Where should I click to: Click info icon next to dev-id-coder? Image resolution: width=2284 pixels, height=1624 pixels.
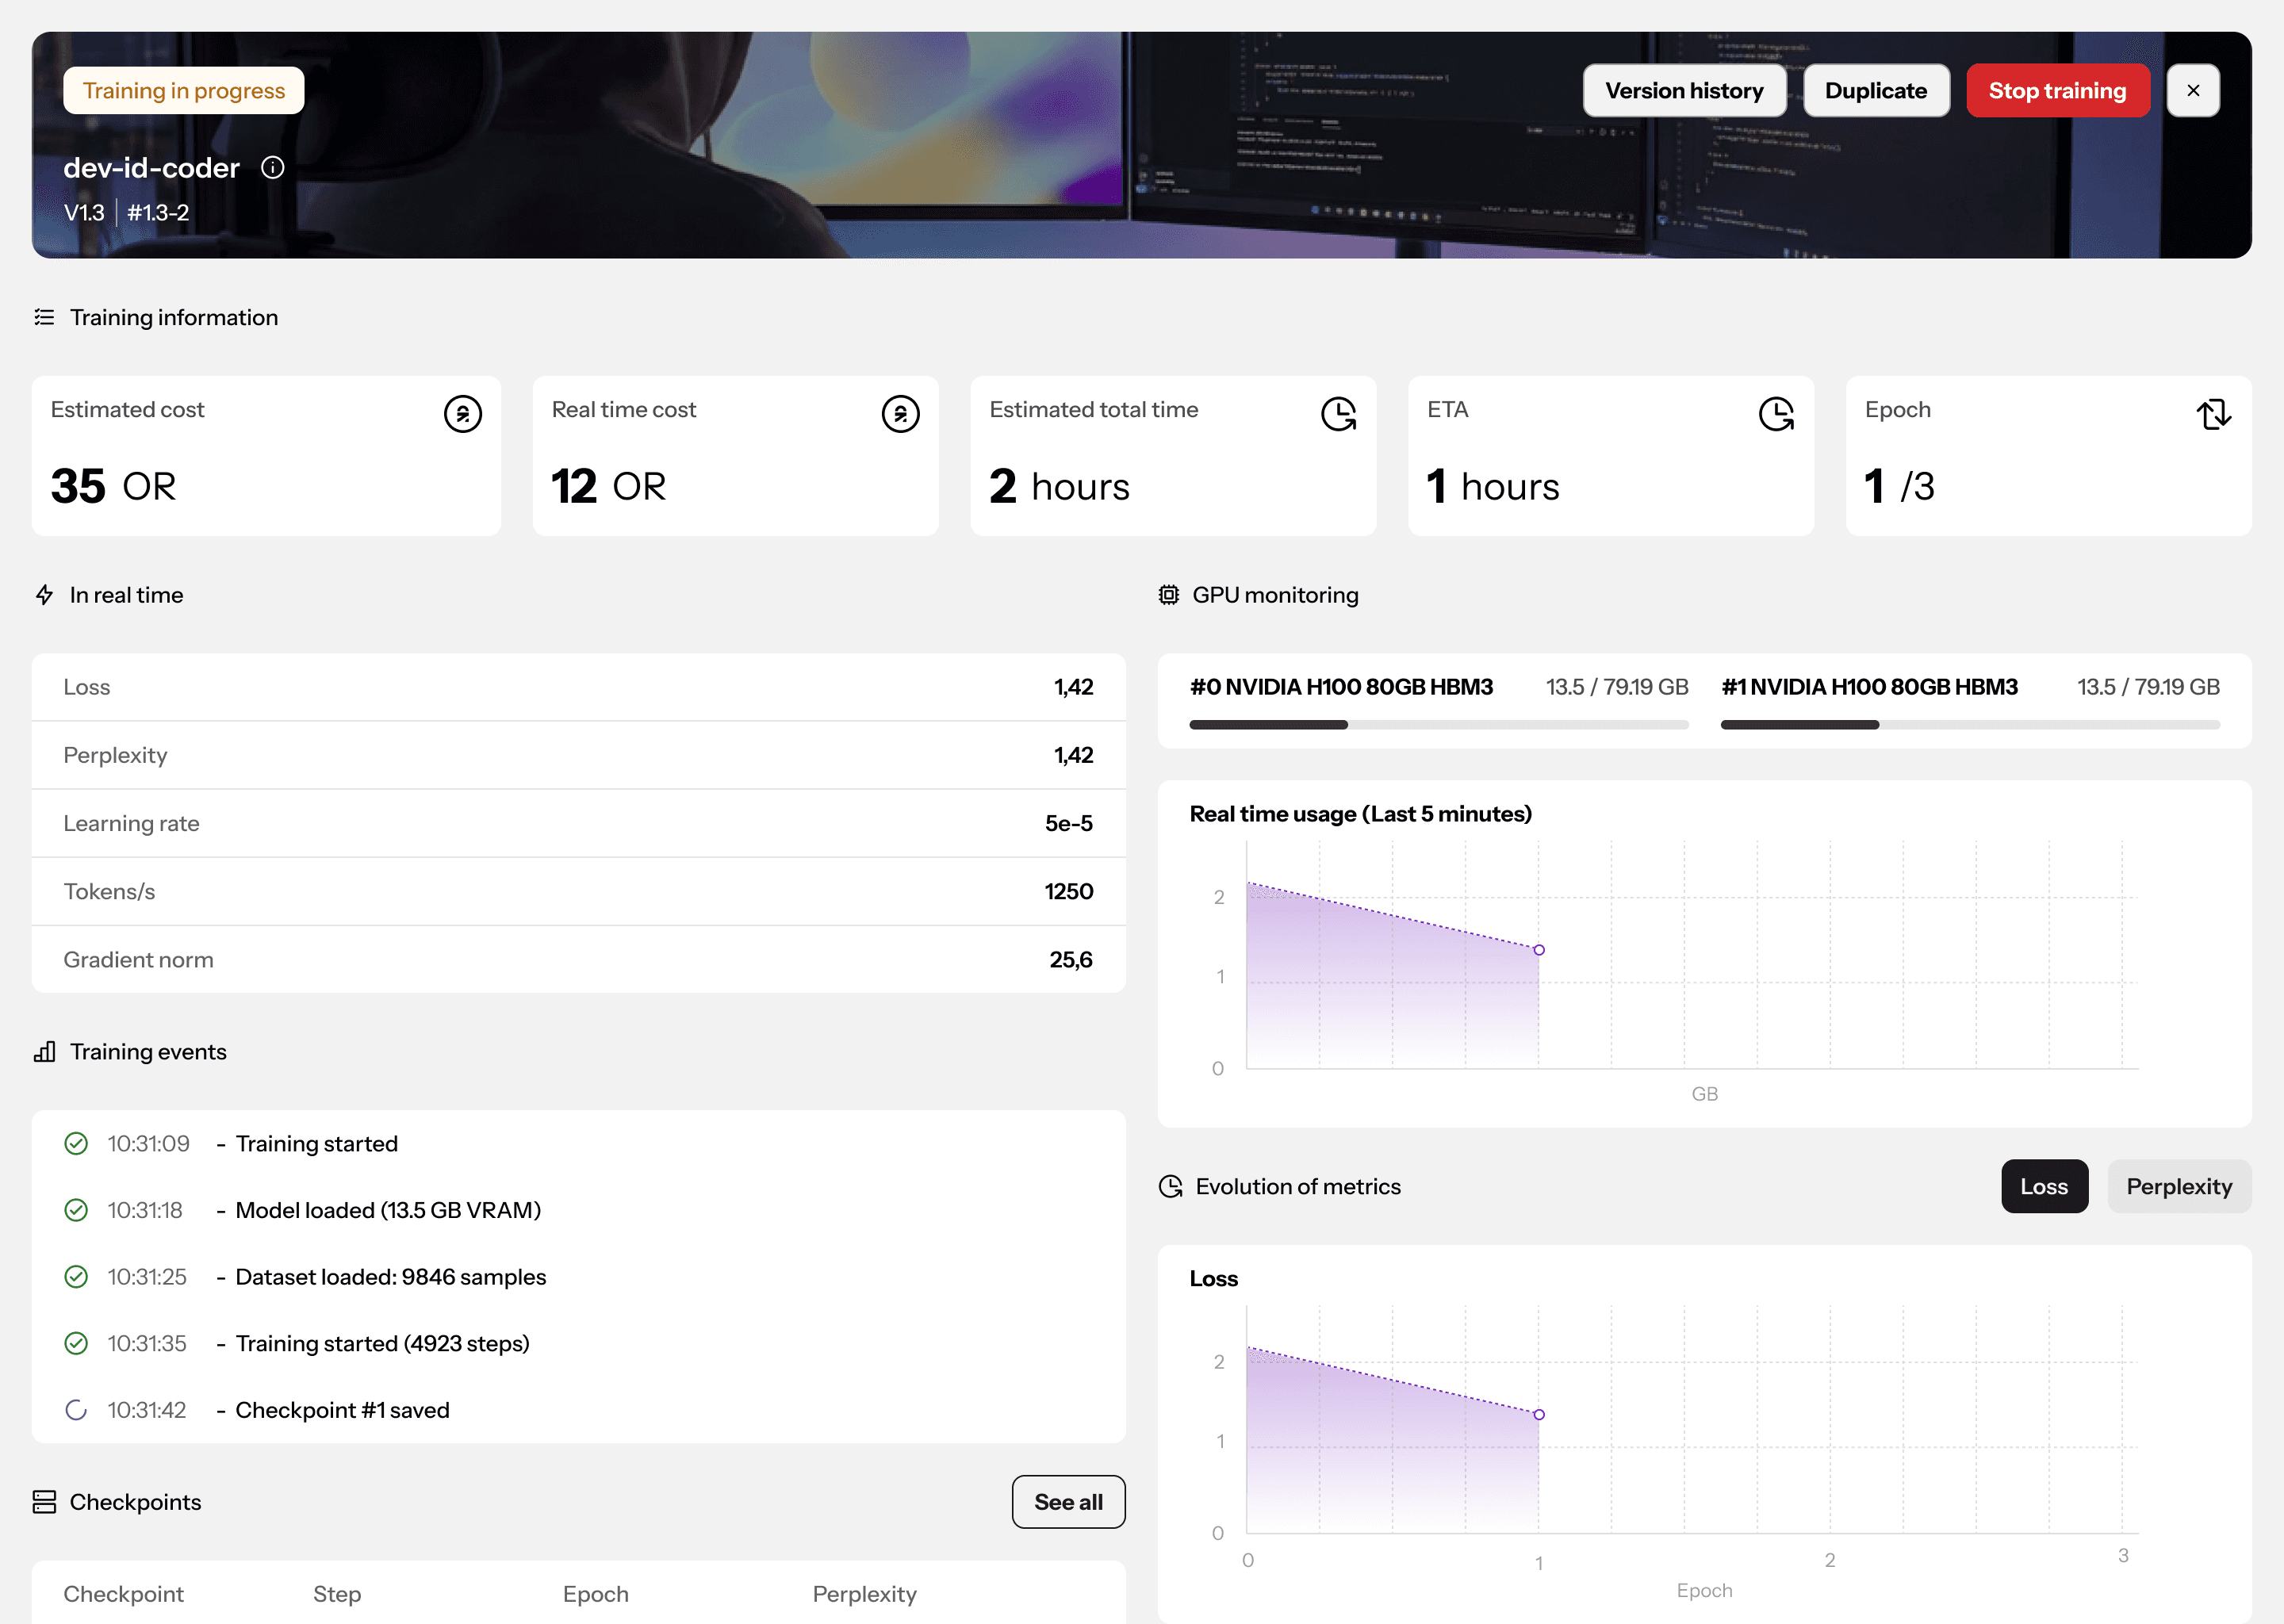coord(272,168)
